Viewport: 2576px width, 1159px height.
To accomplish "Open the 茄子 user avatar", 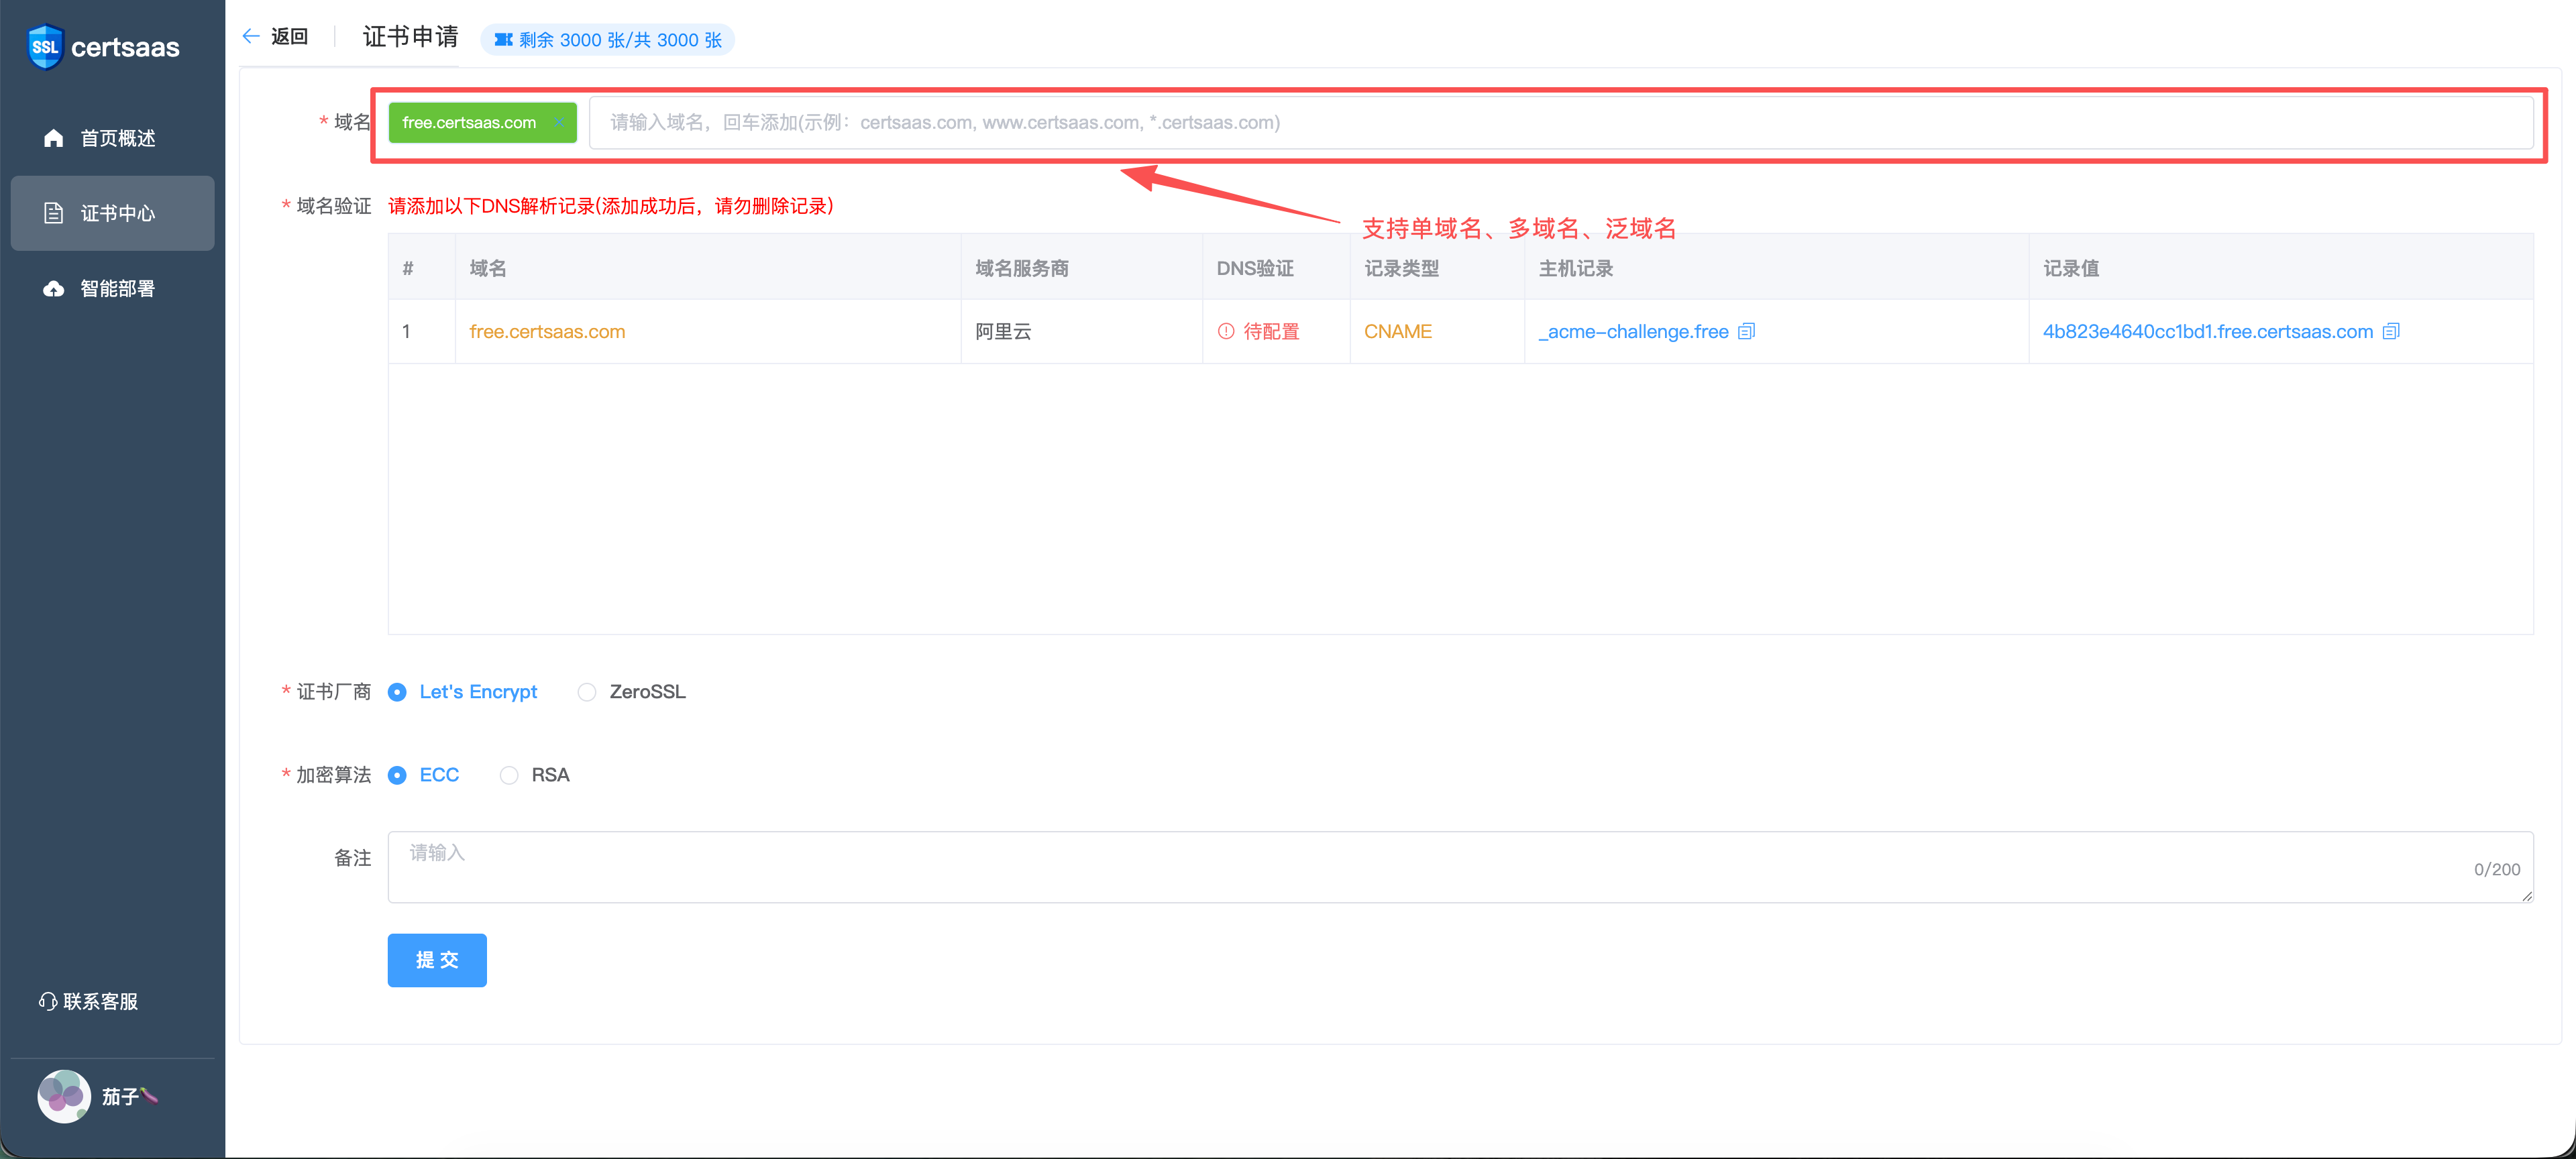I will [64, 1096].
